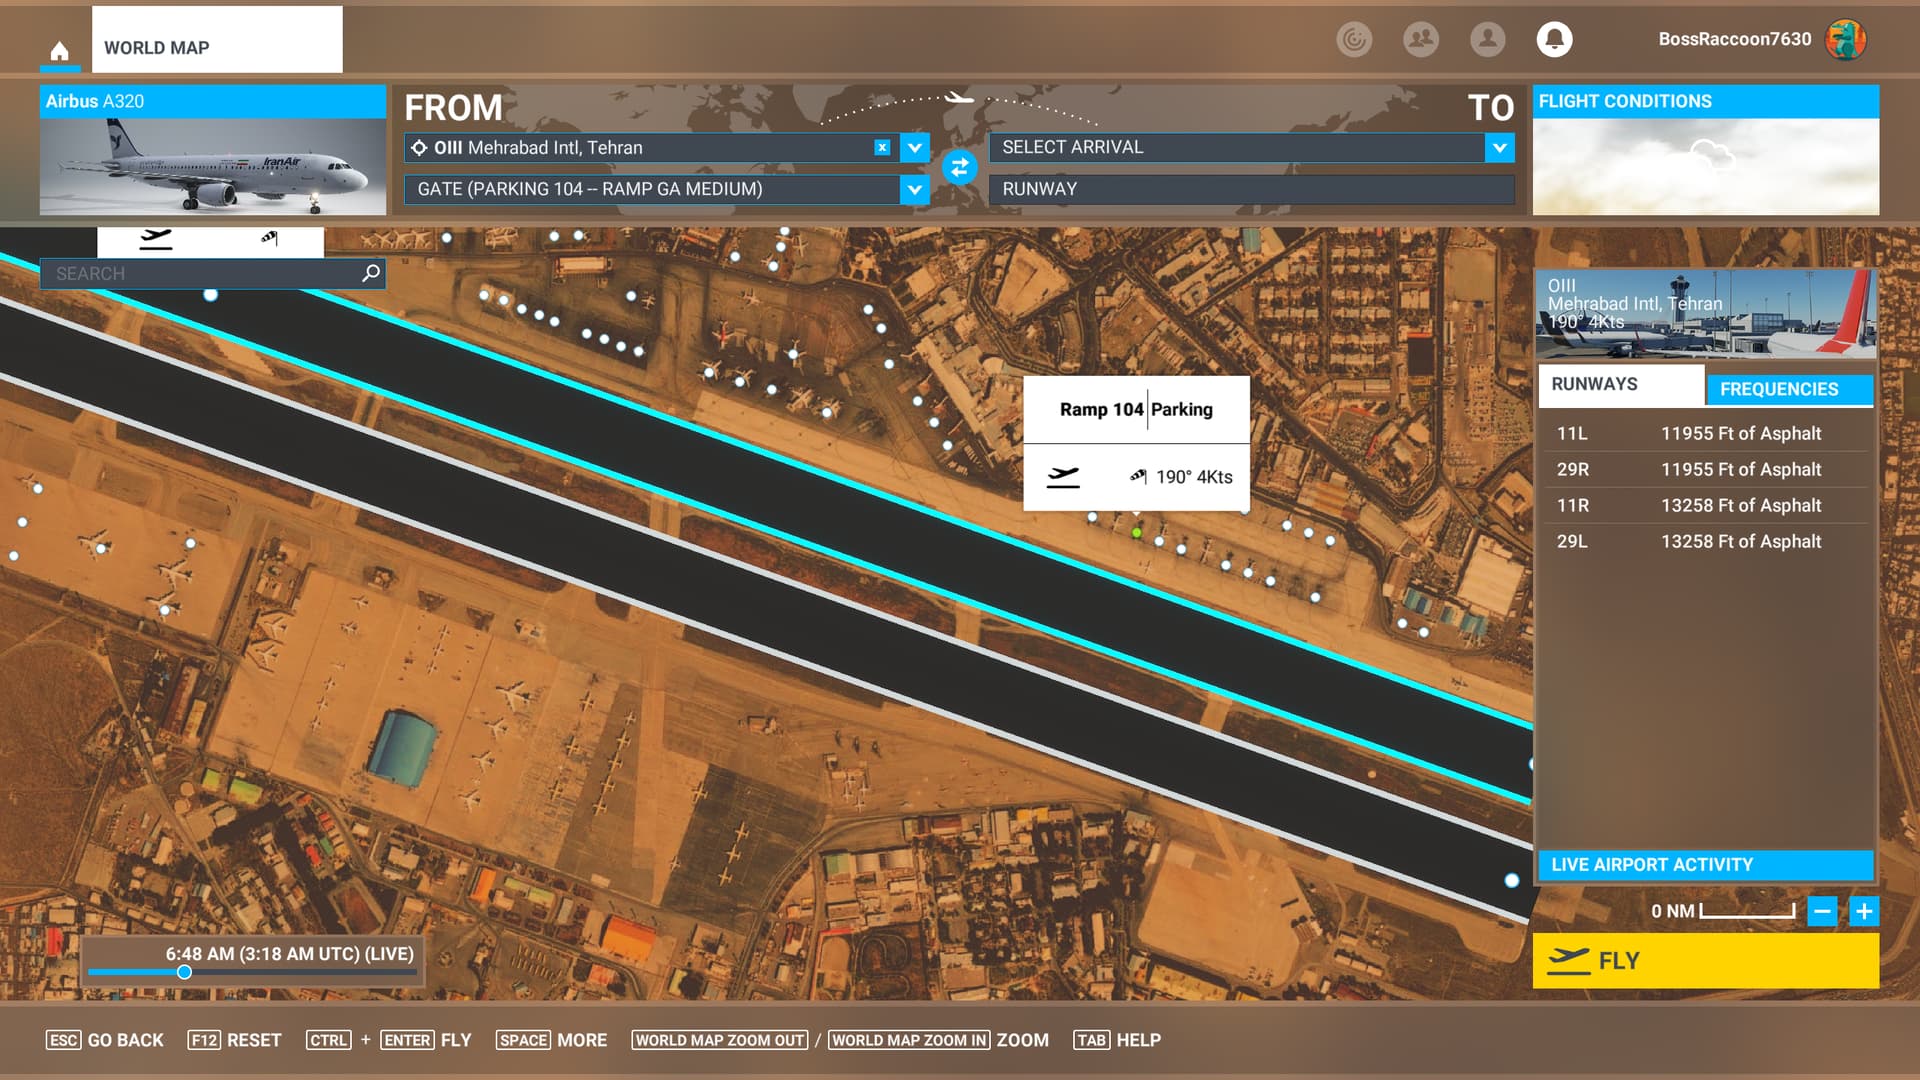Open the SELECT ARRIVAL airport dropdown
The width and height of the screenshot is (1920, 1080).
(x=1501, y=146)
